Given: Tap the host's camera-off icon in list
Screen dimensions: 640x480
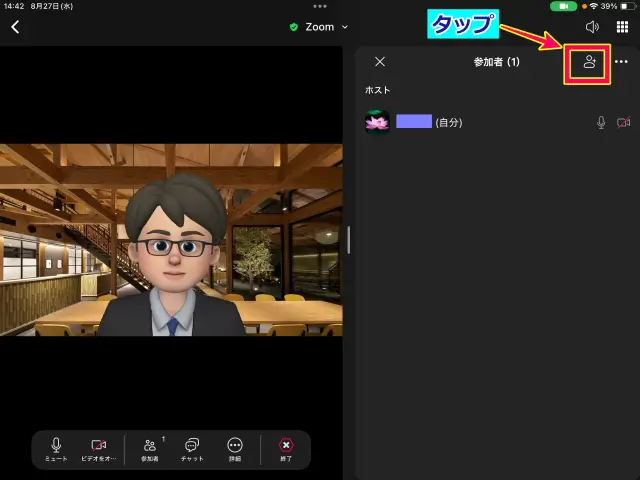Looking at the screenshot, I should (x=623, y=122).
